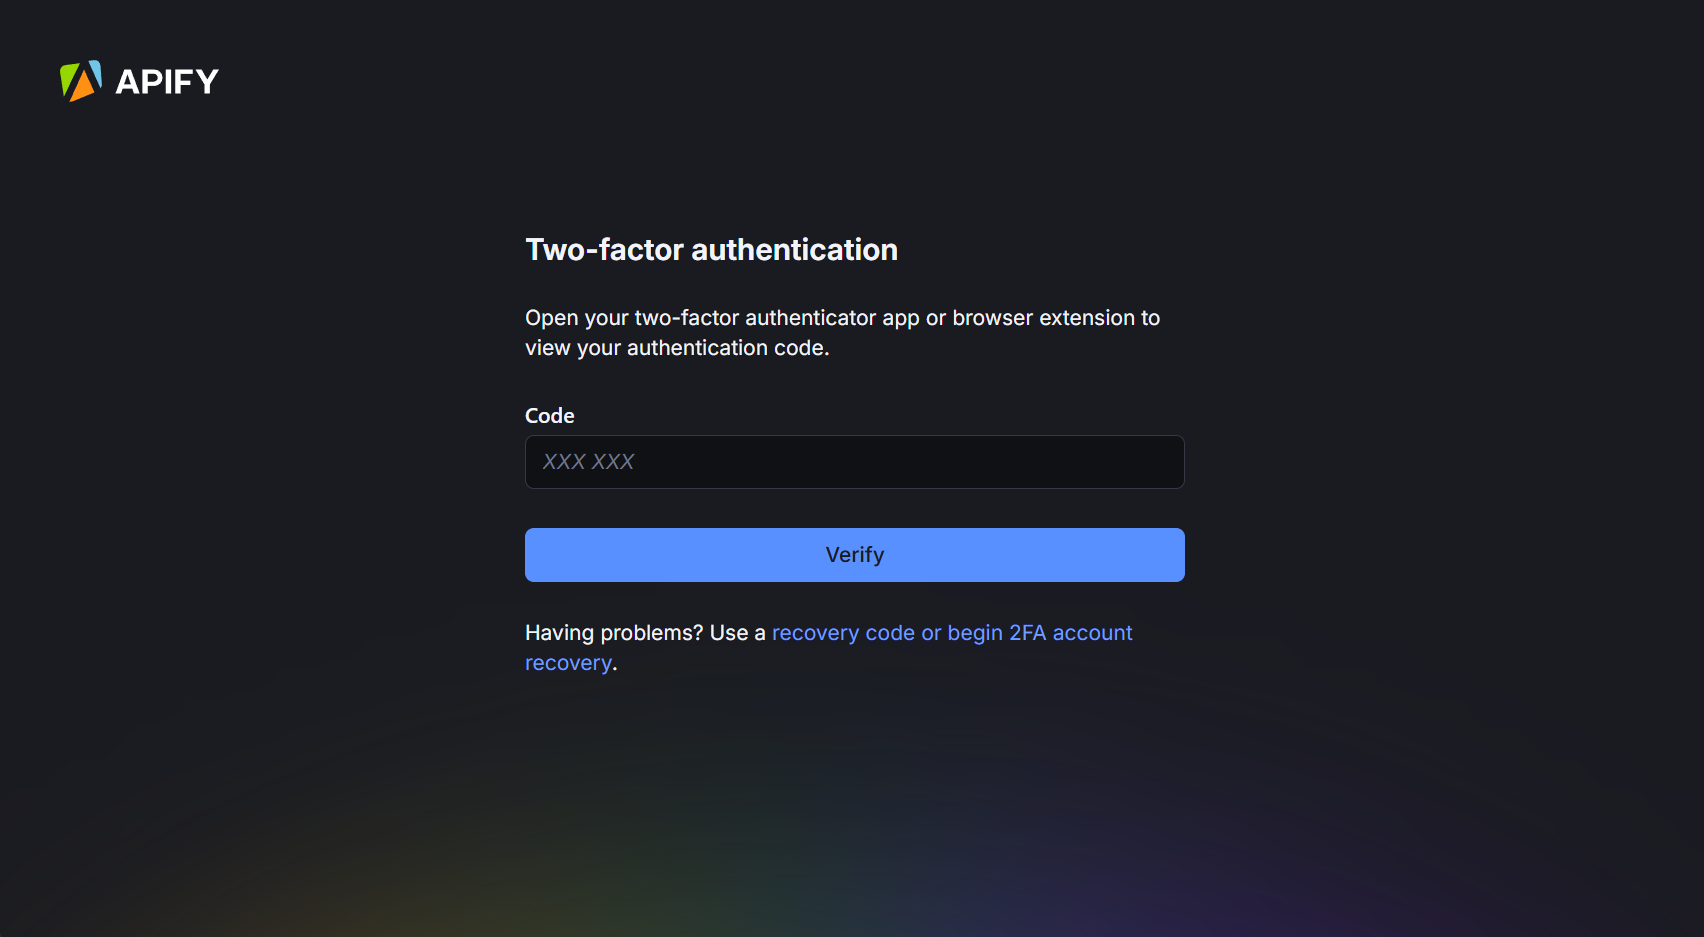Click the Two-factor authentication heading
1704x937 pixels.
point(711,250)
